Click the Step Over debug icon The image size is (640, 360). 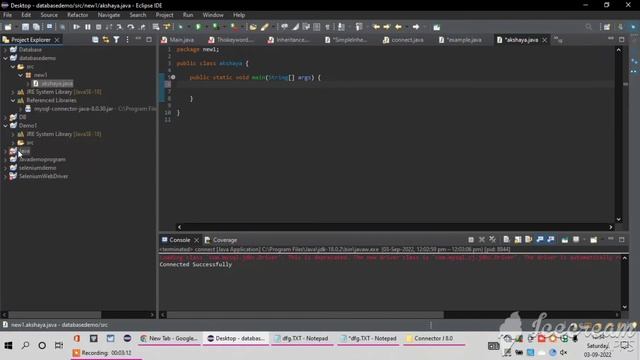click(x=131, y=27)
